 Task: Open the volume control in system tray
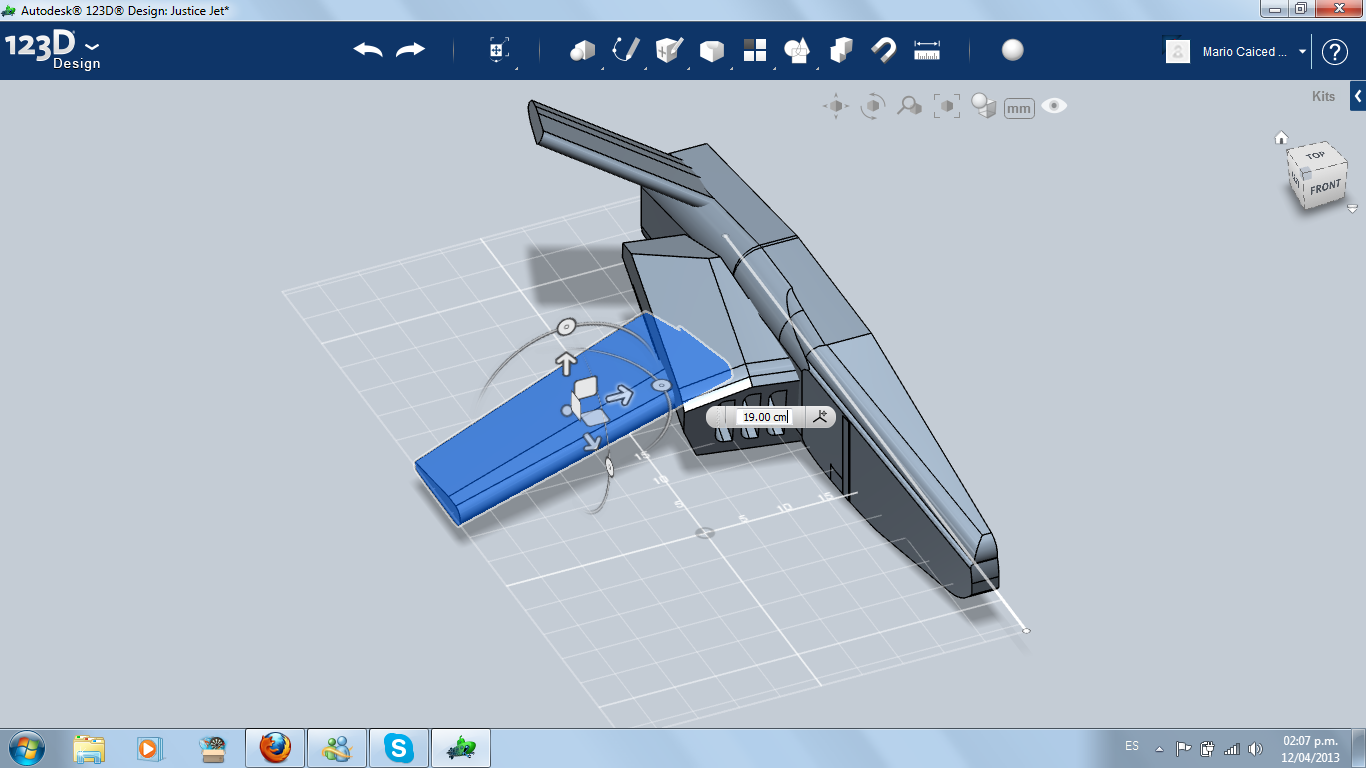coord(1255,748)
